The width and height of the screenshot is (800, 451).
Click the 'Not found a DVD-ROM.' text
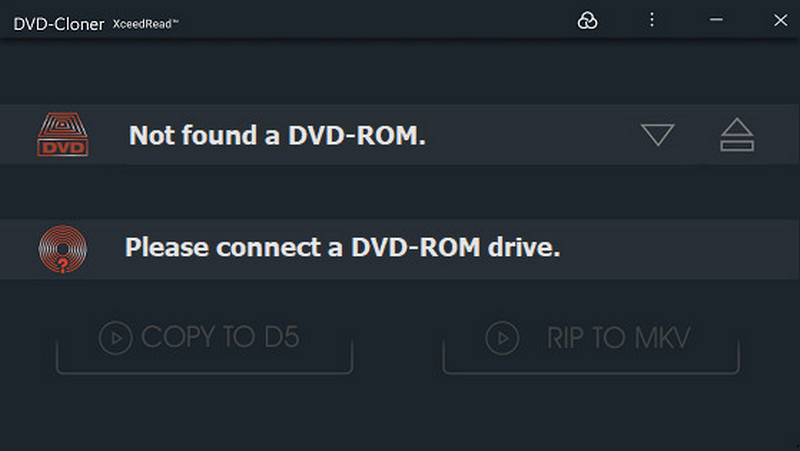277,135
